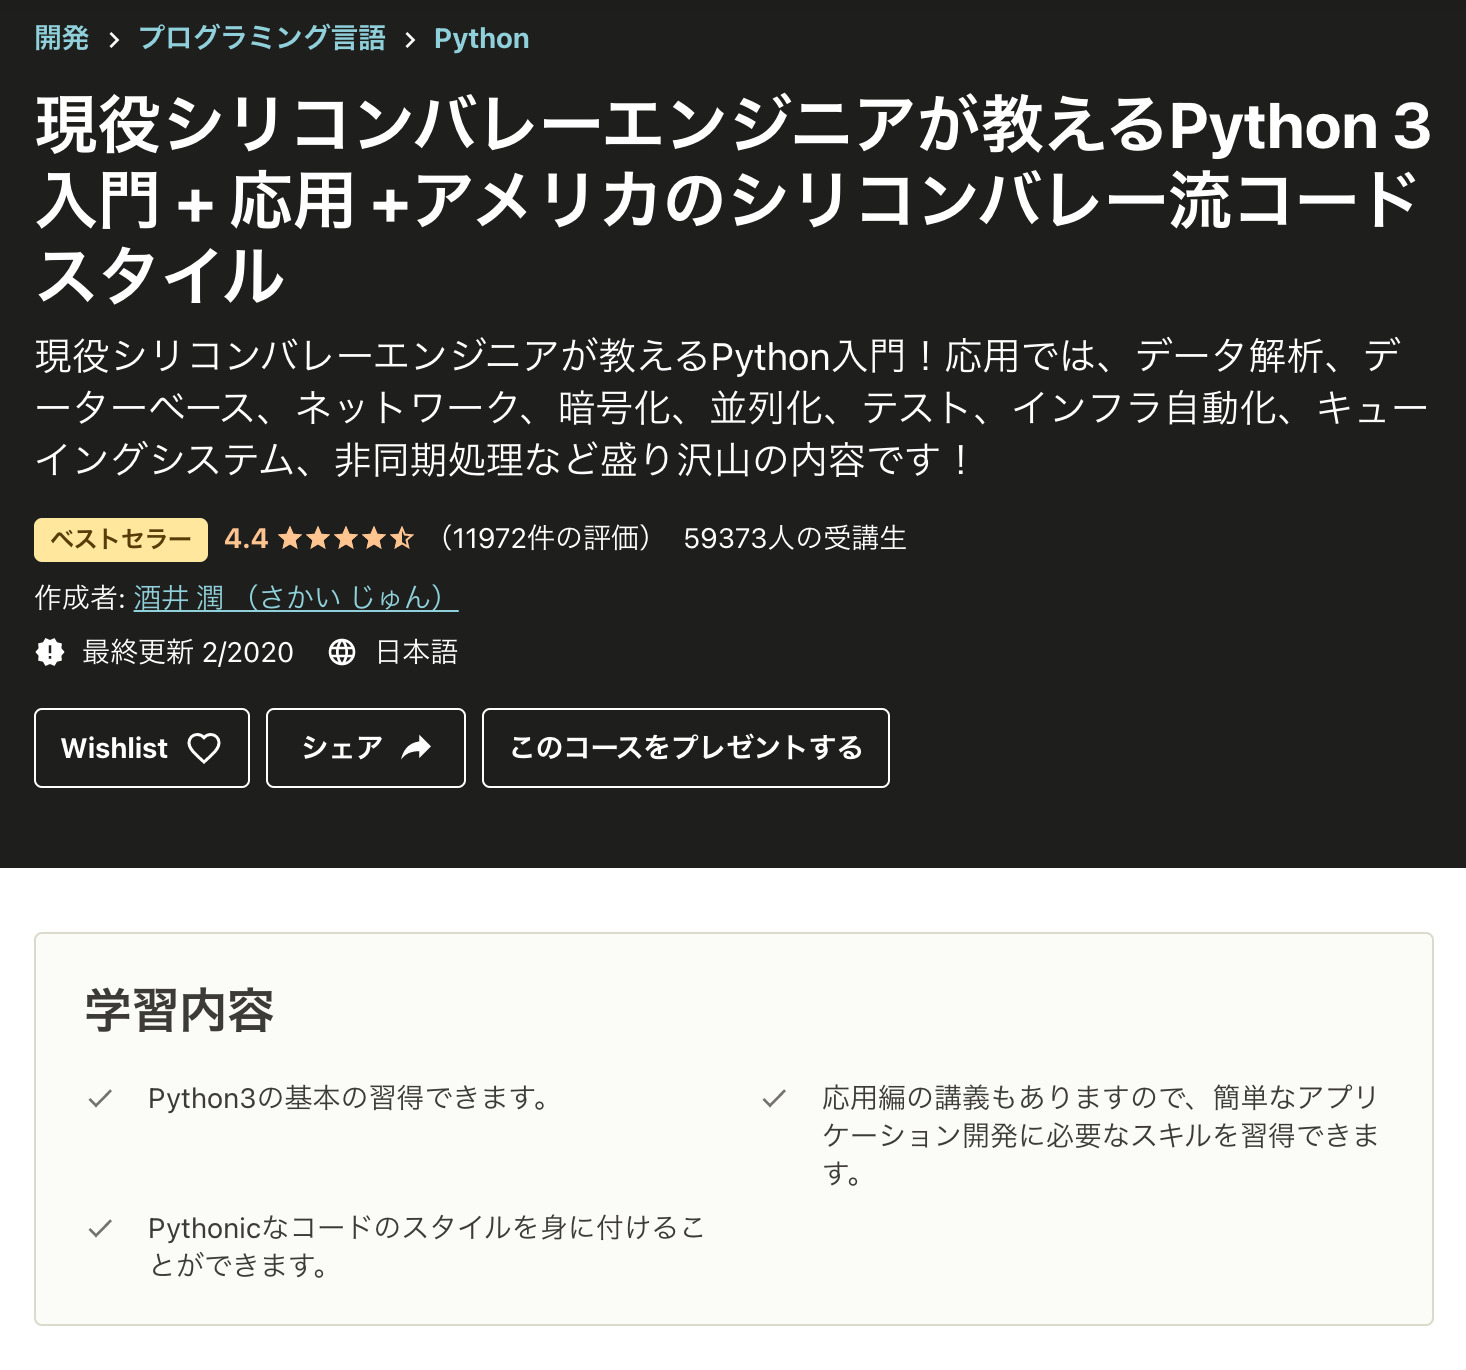Click the 4.4 rating number

[x=246, y=539]
